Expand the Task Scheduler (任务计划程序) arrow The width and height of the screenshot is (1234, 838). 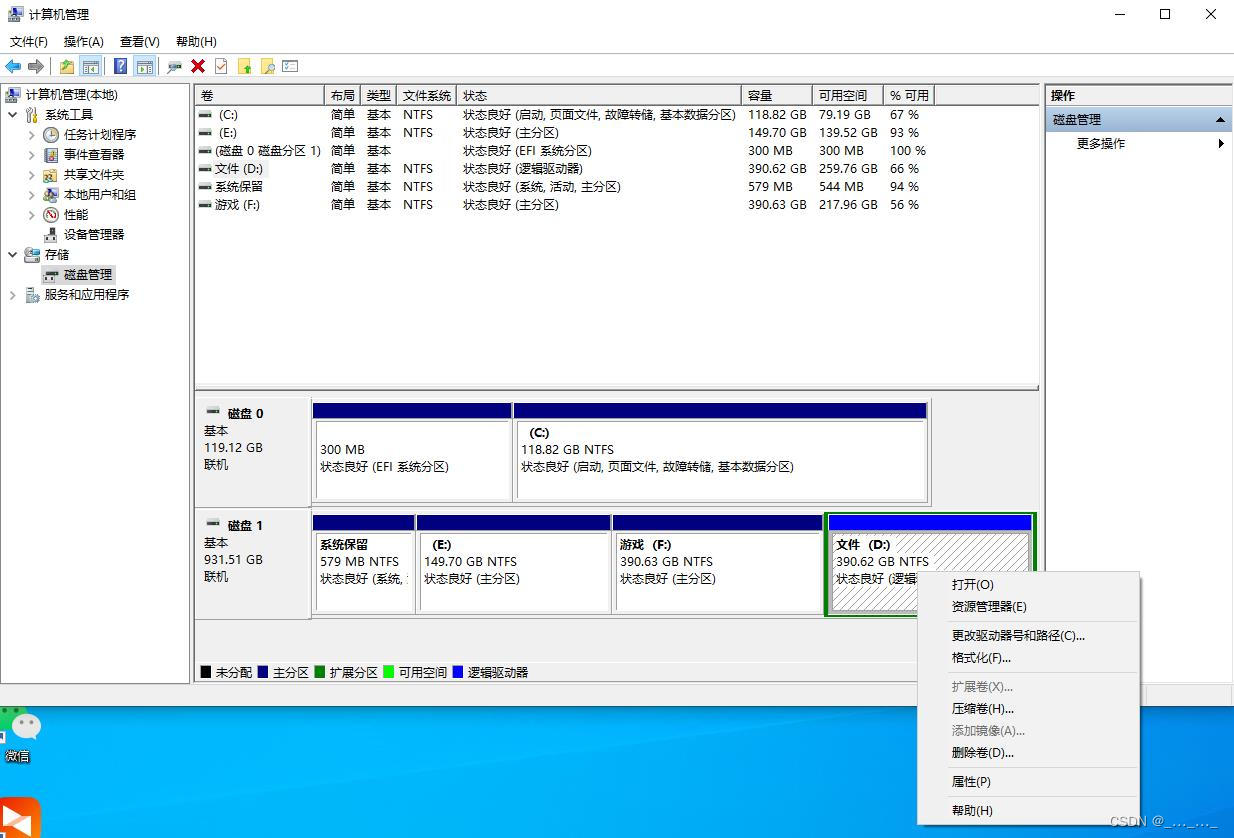tap(31, 135)
